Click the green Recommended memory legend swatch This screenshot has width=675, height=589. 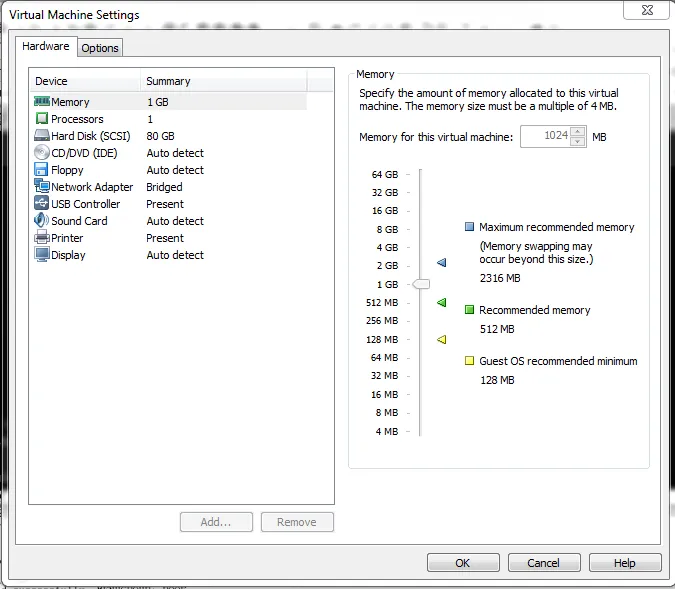(x=469, y=310)
